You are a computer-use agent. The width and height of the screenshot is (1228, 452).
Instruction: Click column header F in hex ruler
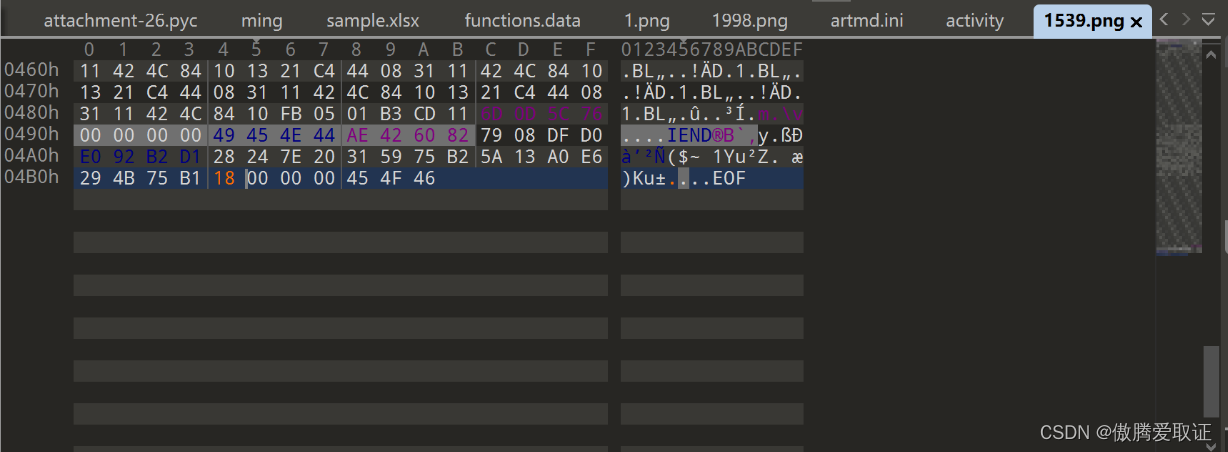point(592,50)
